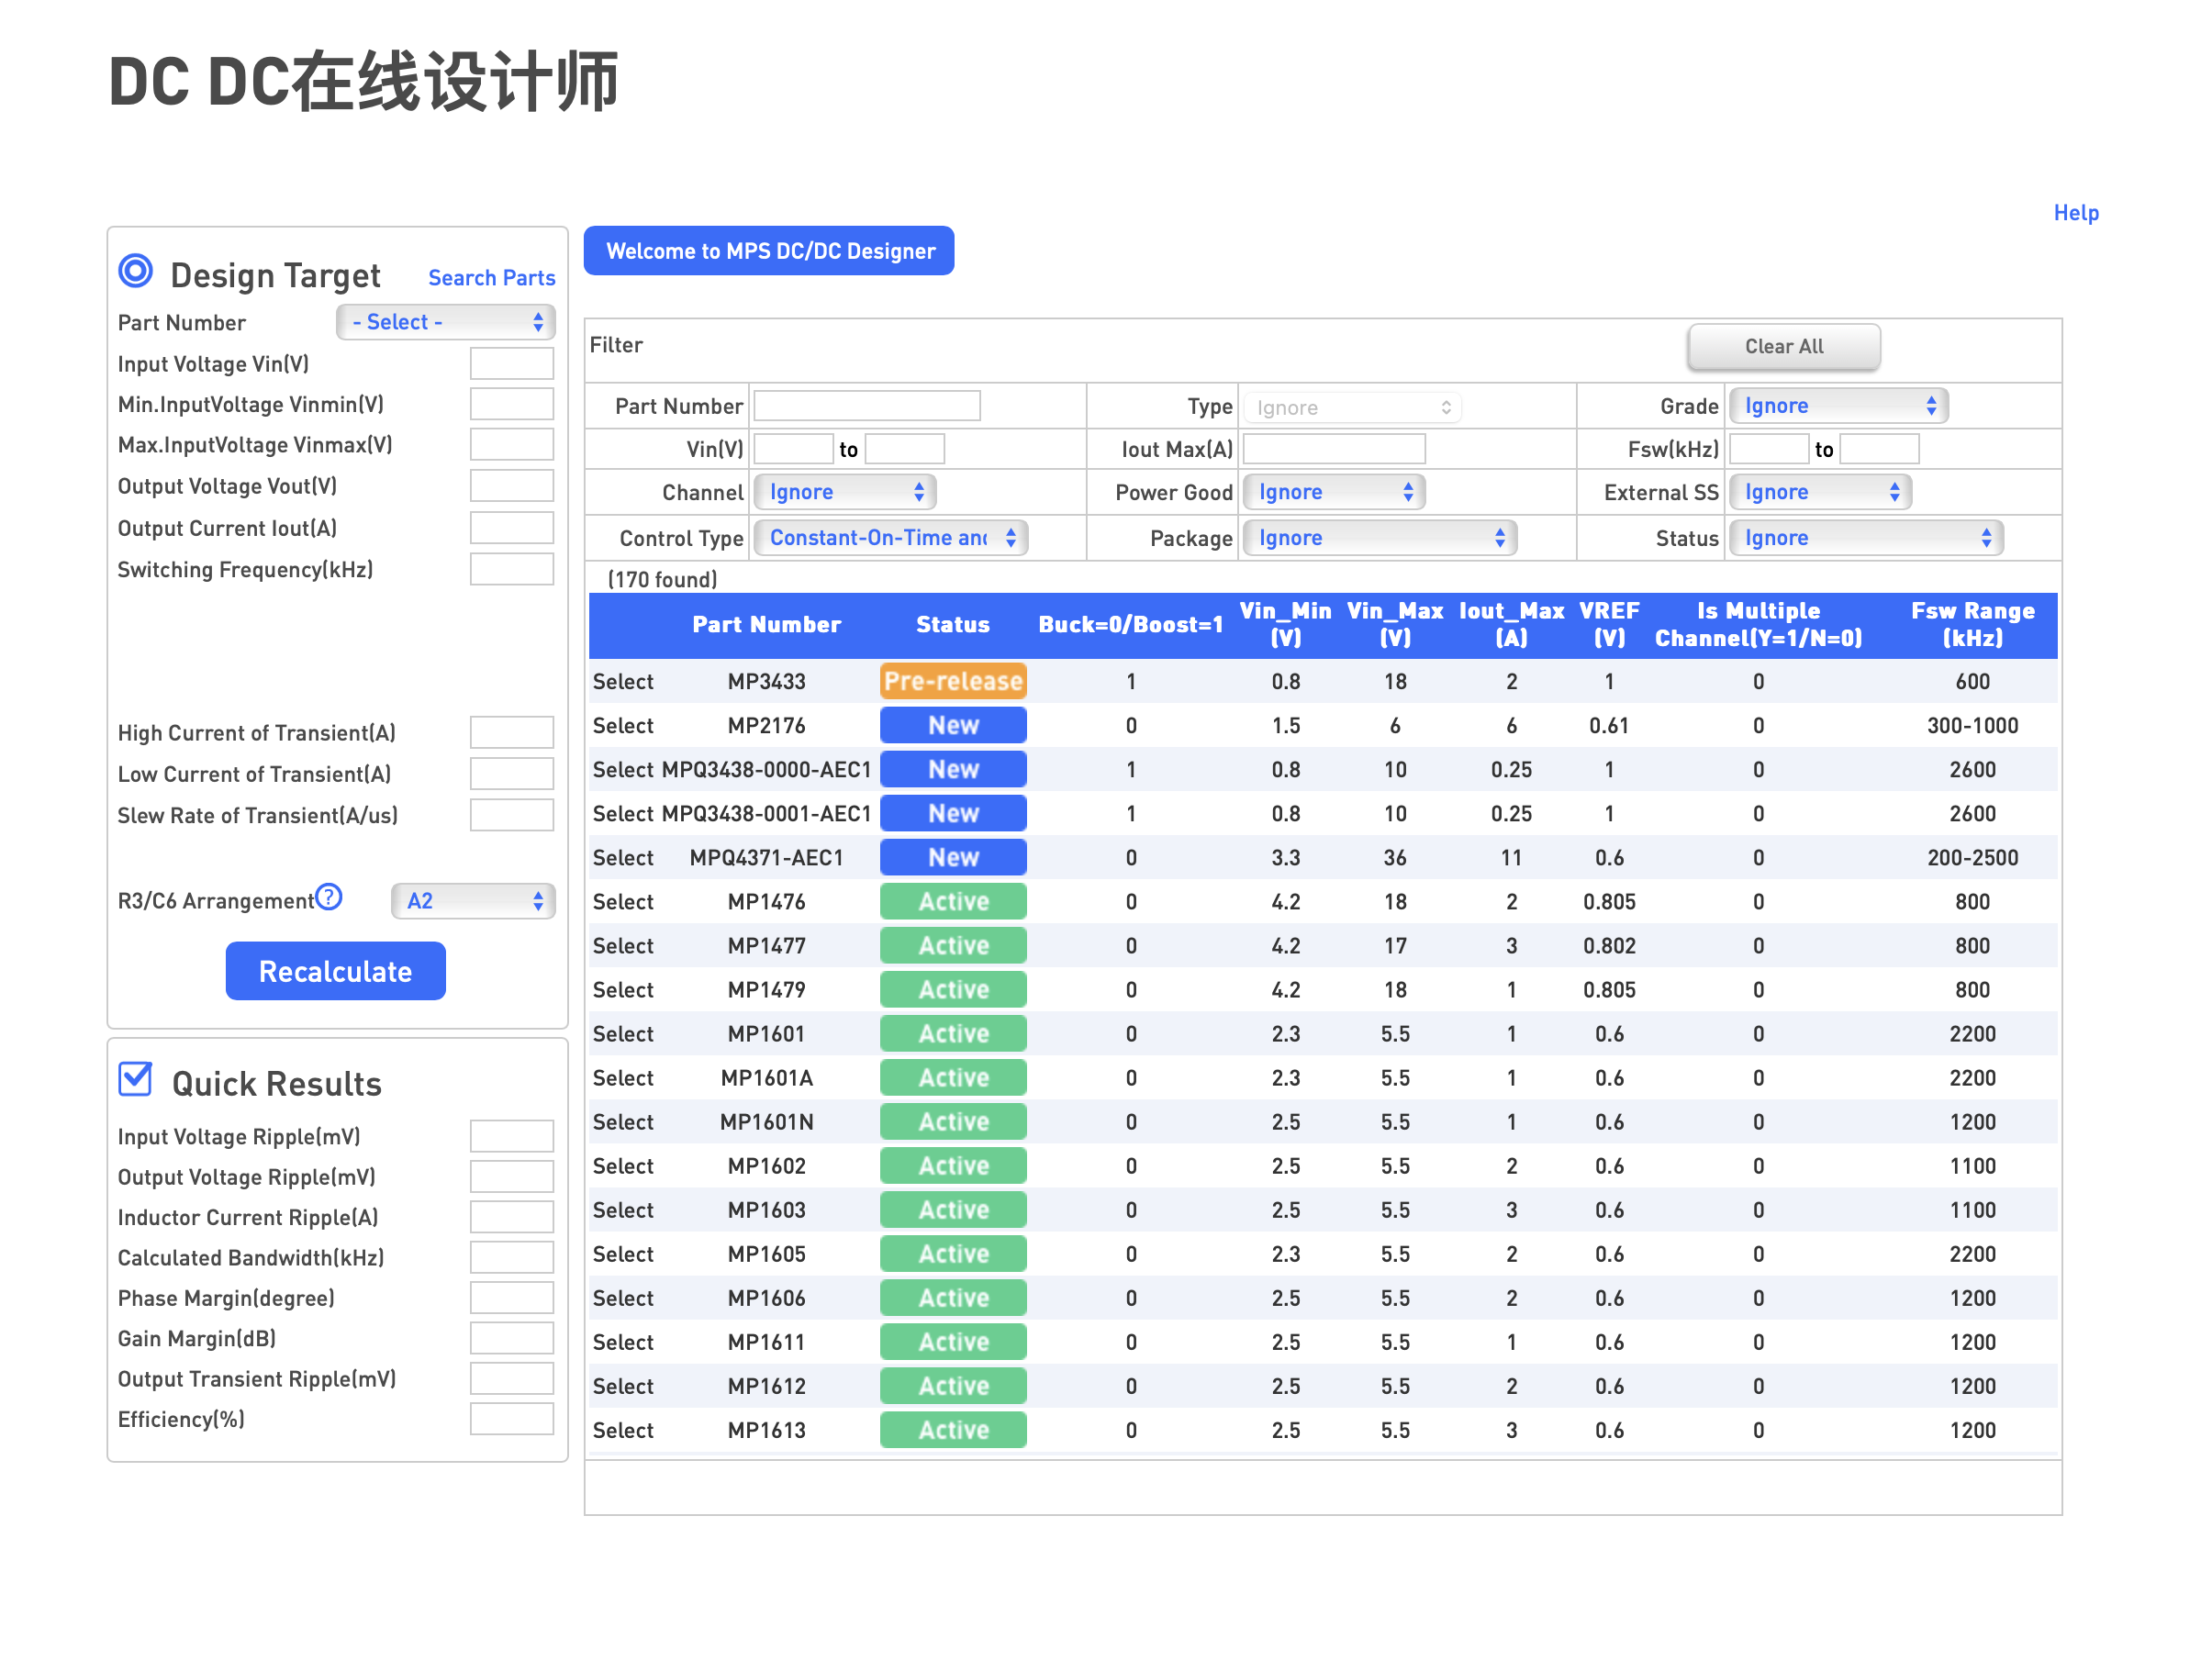Click the Recalculate button

tap(336, 971)
